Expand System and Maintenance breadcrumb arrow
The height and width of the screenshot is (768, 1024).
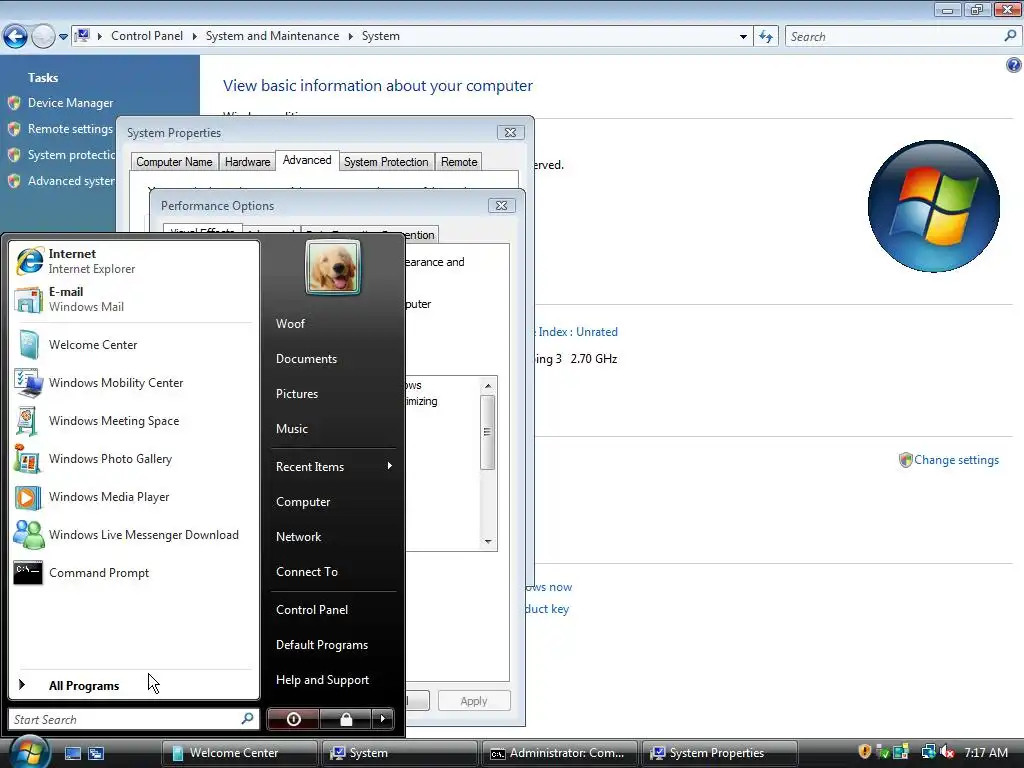[351, 36]
